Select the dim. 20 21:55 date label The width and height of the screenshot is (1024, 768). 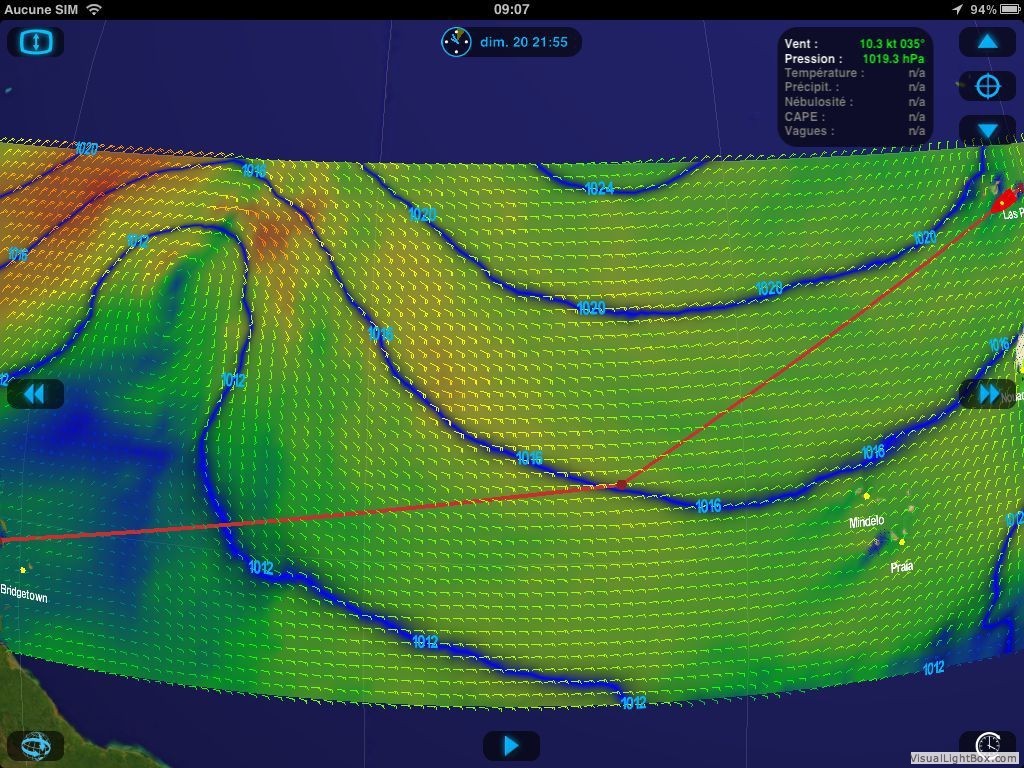pos(524,42)
